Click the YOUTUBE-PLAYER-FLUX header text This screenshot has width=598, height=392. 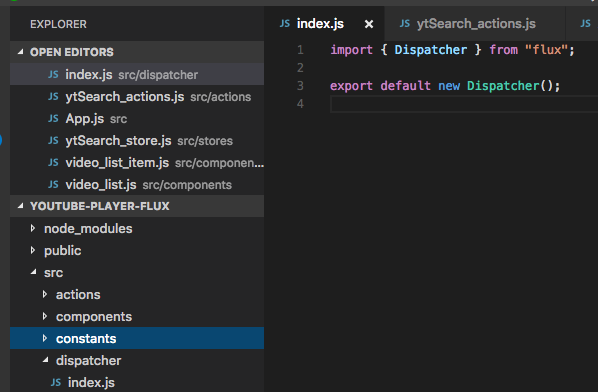pyautogui.click(x=100, y=206)
